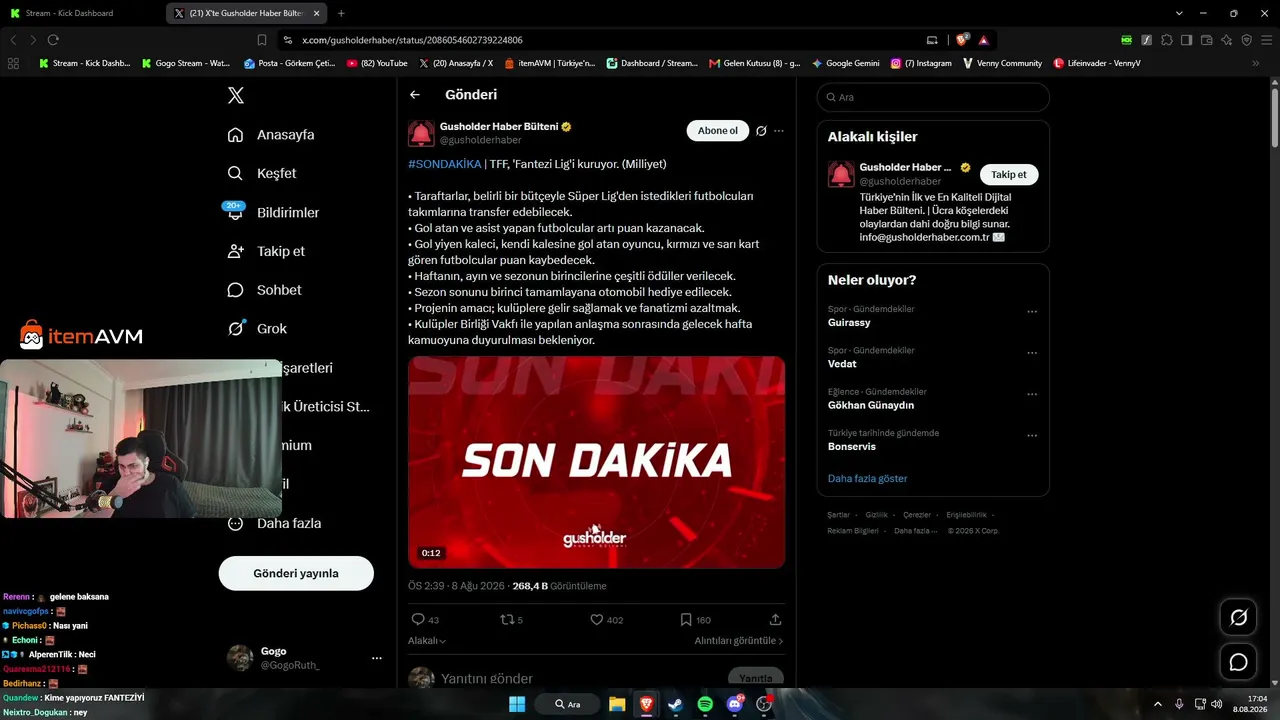
Task: Click the X logo in the sidebar
Action: coord(235,96)
